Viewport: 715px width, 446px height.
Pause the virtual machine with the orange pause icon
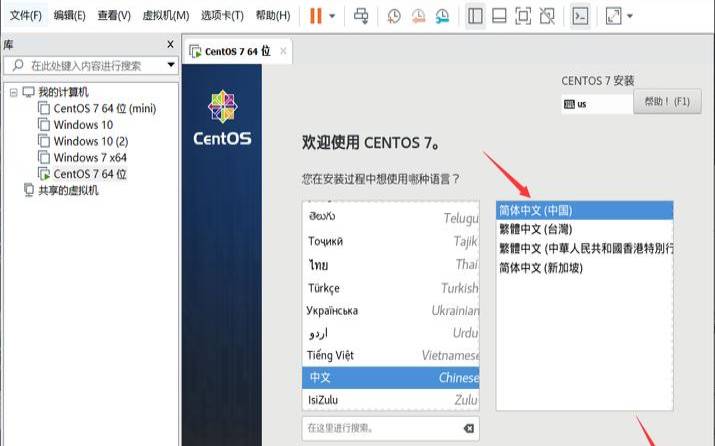(x=316, y=16)
